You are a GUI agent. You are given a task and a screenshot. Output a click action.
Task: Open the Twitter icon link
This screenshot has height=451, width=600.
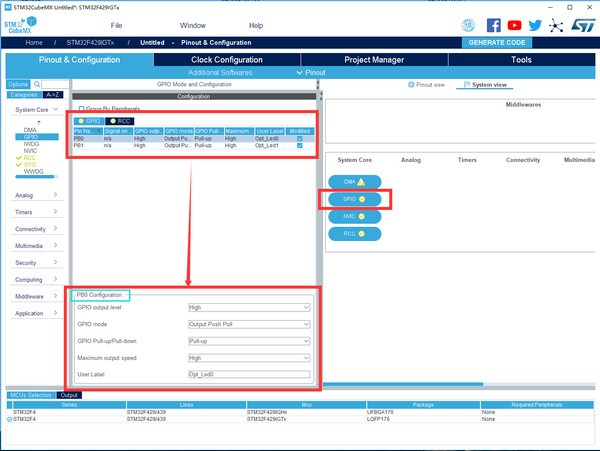pyautogui.click(x=536, y=25)
